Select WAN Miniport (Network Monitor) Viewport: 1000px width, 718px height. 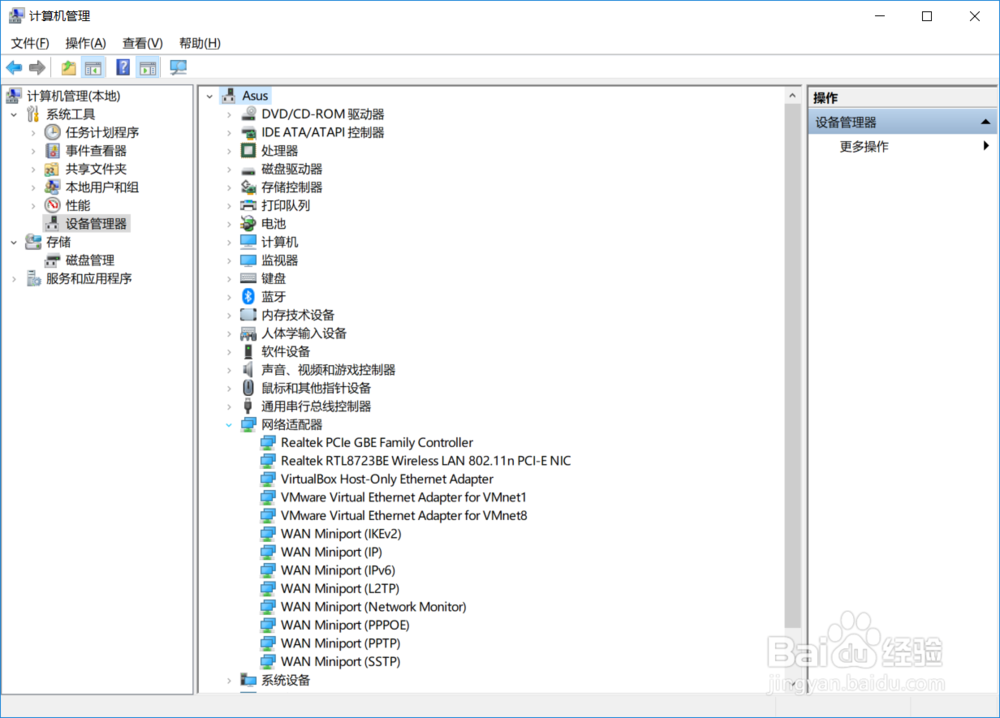tap(373, 607)
